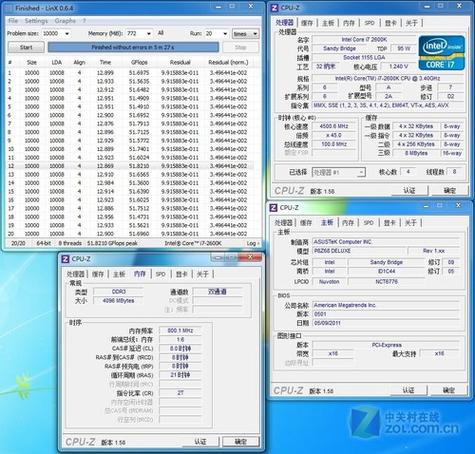This screenshot has width=475, height=454.
Task: Click the CPU-Z icon in the memory window title
Action: 65,259
